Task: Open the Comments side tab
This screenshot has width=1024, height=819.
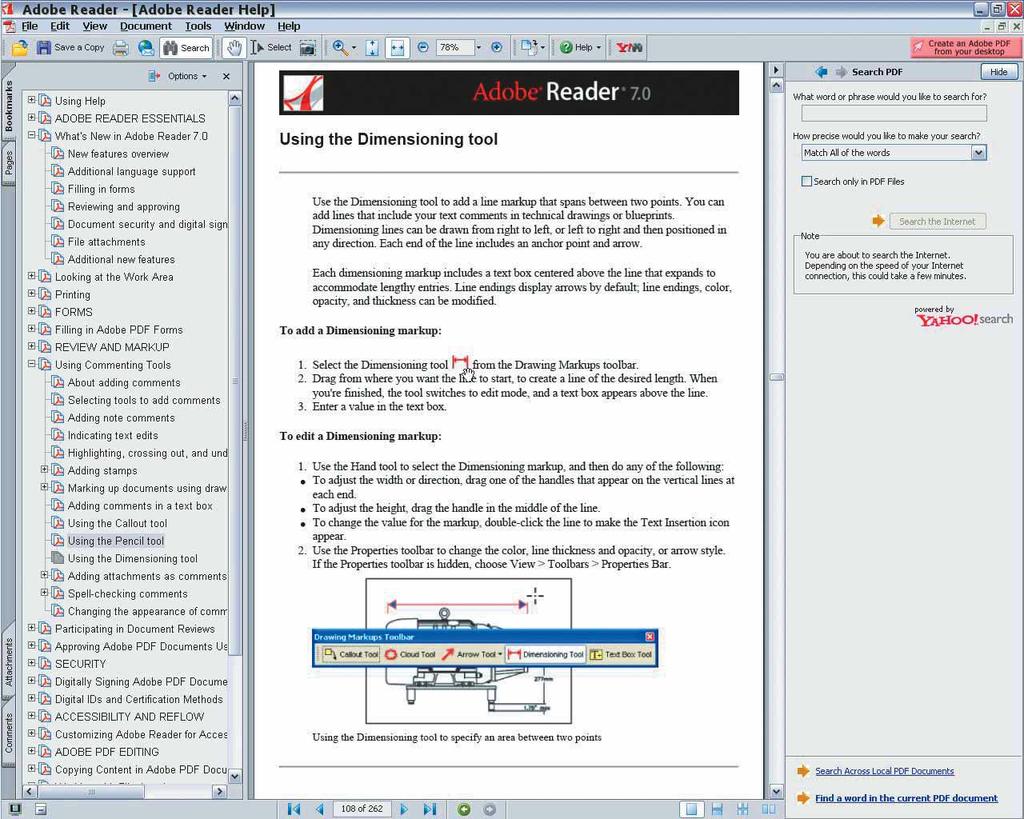Action: click(x=8, y=732)
